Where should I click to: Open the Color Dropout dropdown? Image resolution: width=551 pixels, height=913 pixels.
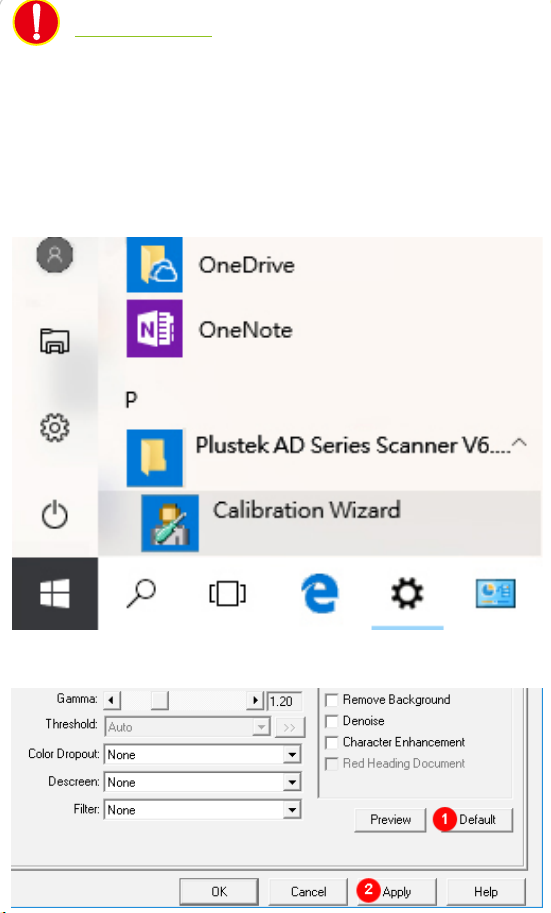point(203,755)
